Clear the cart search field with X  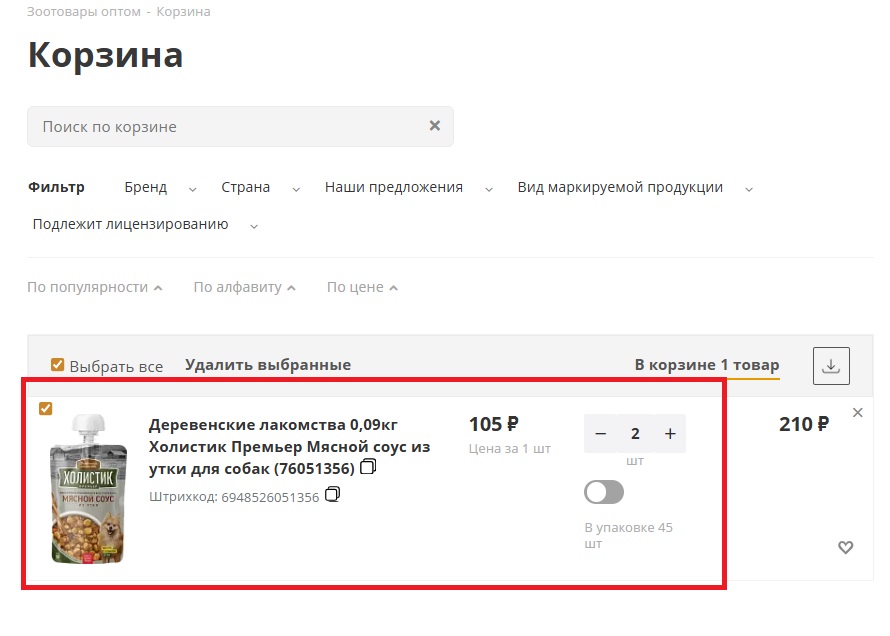[435, 126]
